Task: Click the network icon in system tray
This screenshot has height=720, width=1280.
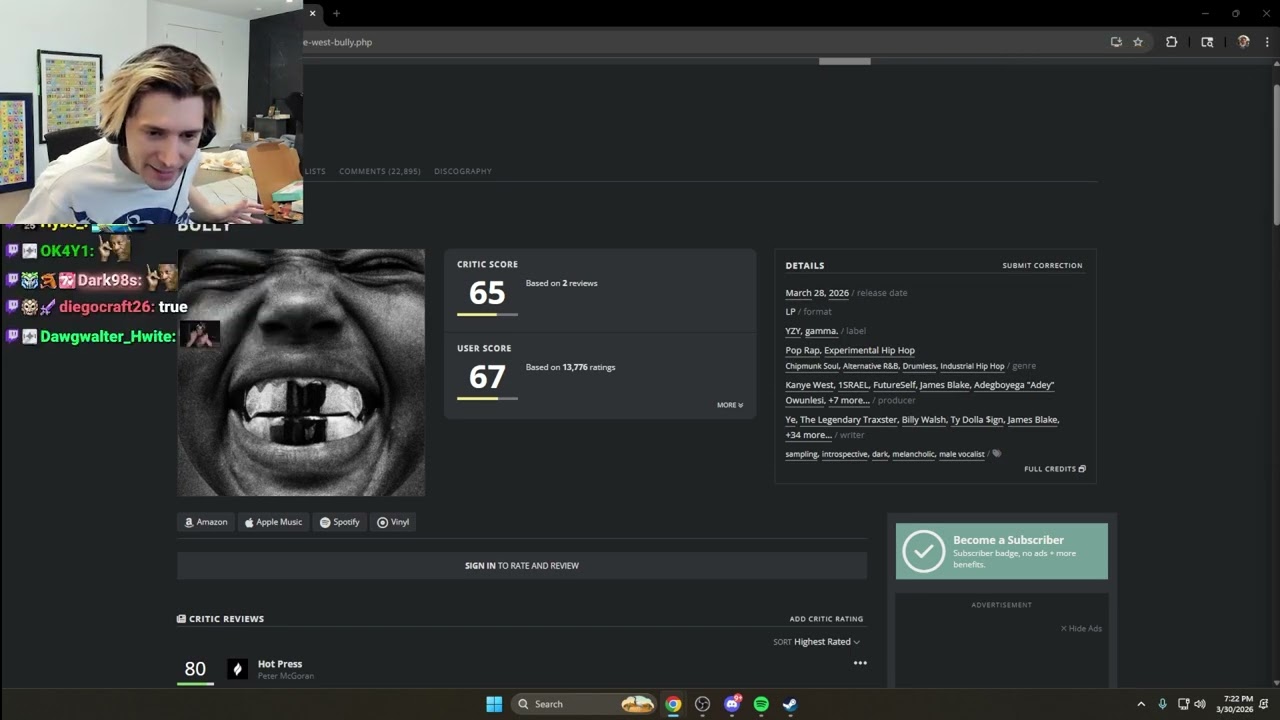Action: 1183,704
